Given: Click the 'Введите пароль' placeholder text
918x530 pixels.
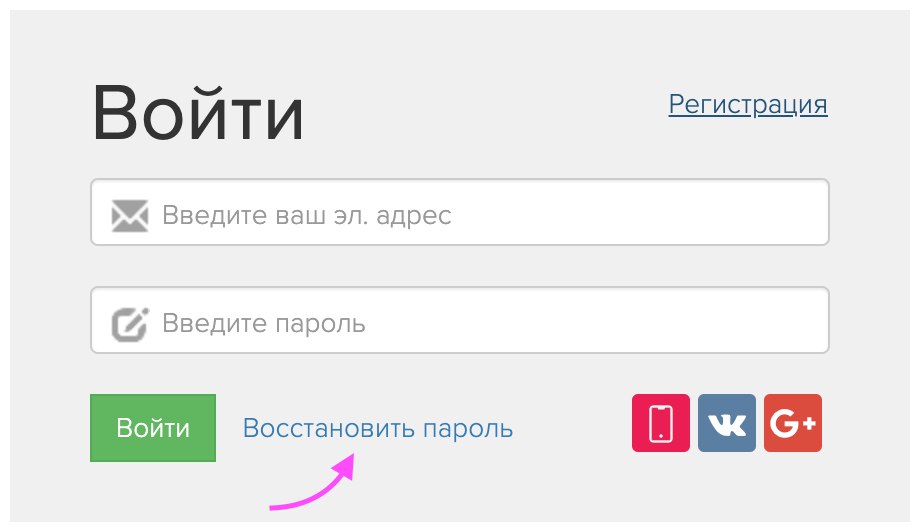Looking at the screenshot, I should [x=264, y=323].
